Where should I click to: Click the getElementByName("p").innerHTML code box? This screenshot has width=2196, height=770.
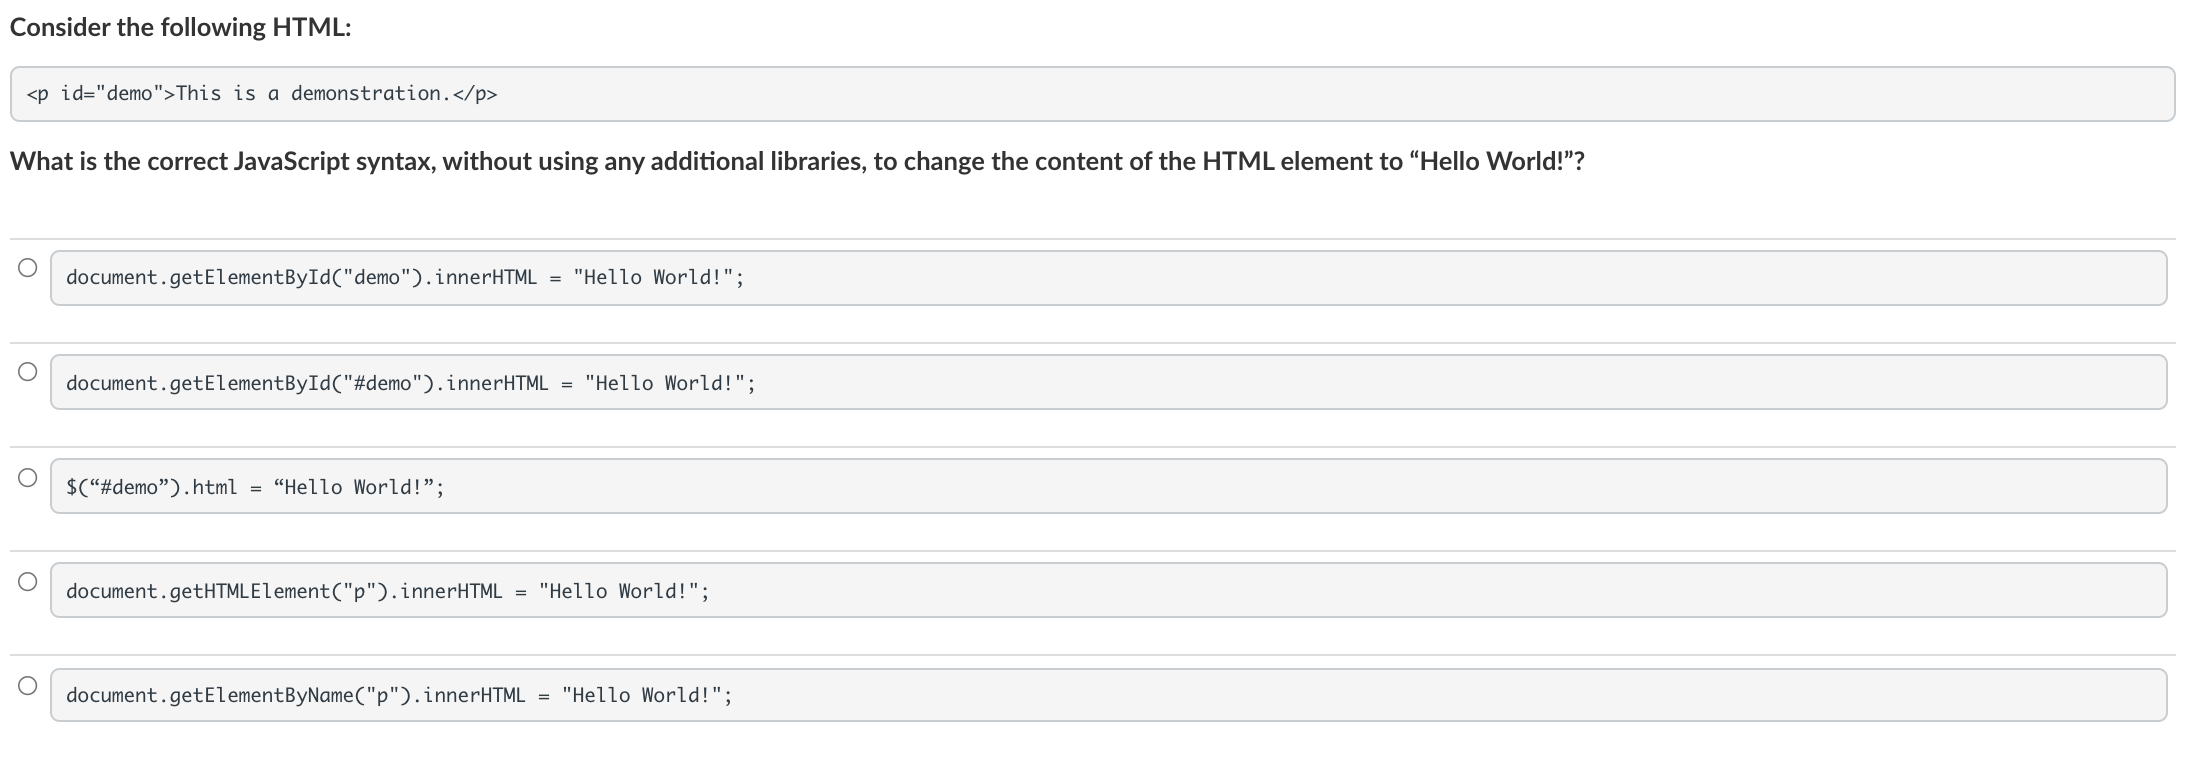point(1109,695)
